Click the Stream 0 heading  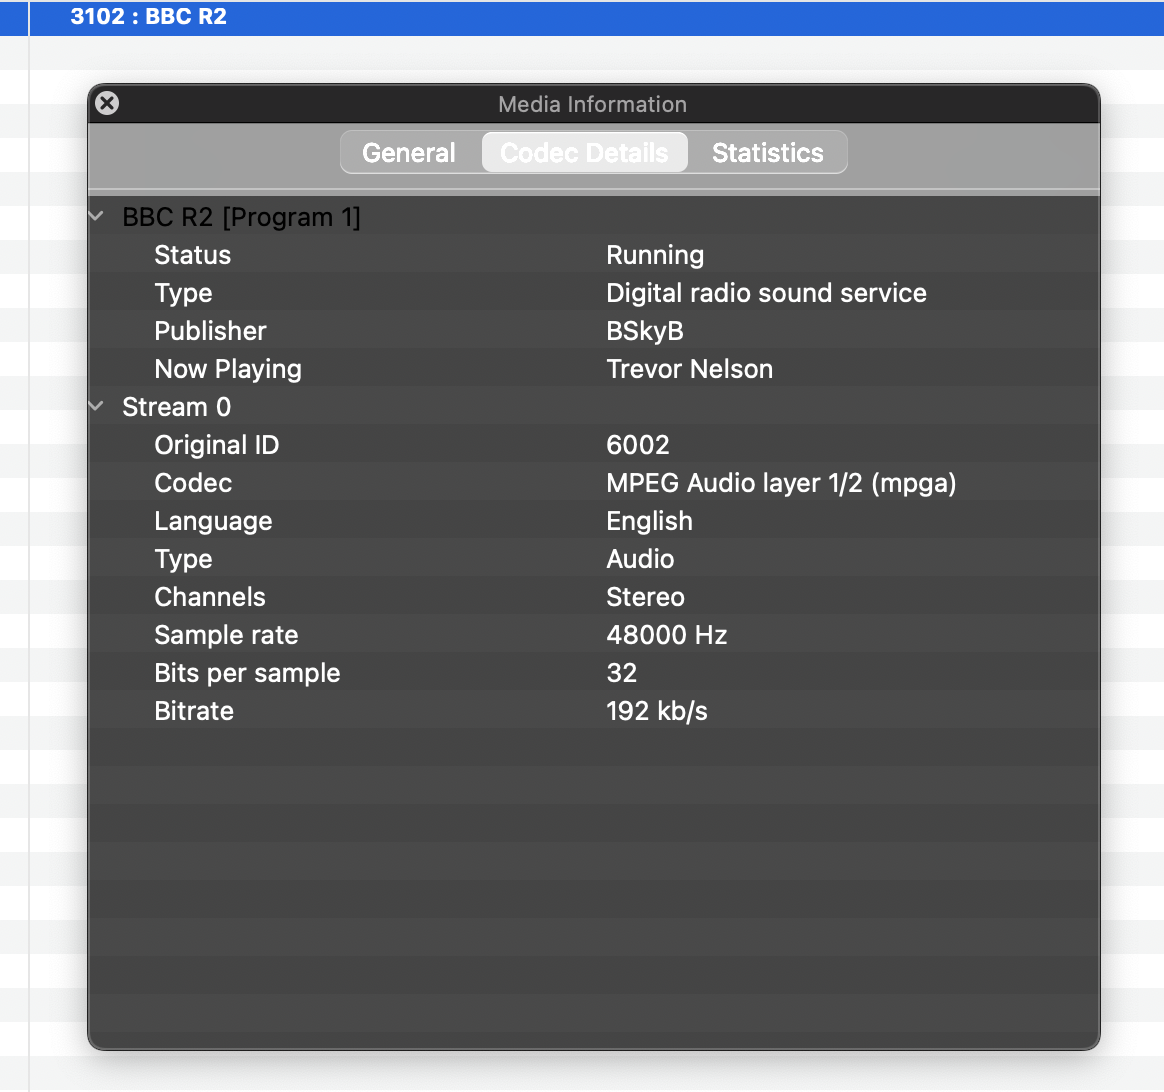click(177, 407)
